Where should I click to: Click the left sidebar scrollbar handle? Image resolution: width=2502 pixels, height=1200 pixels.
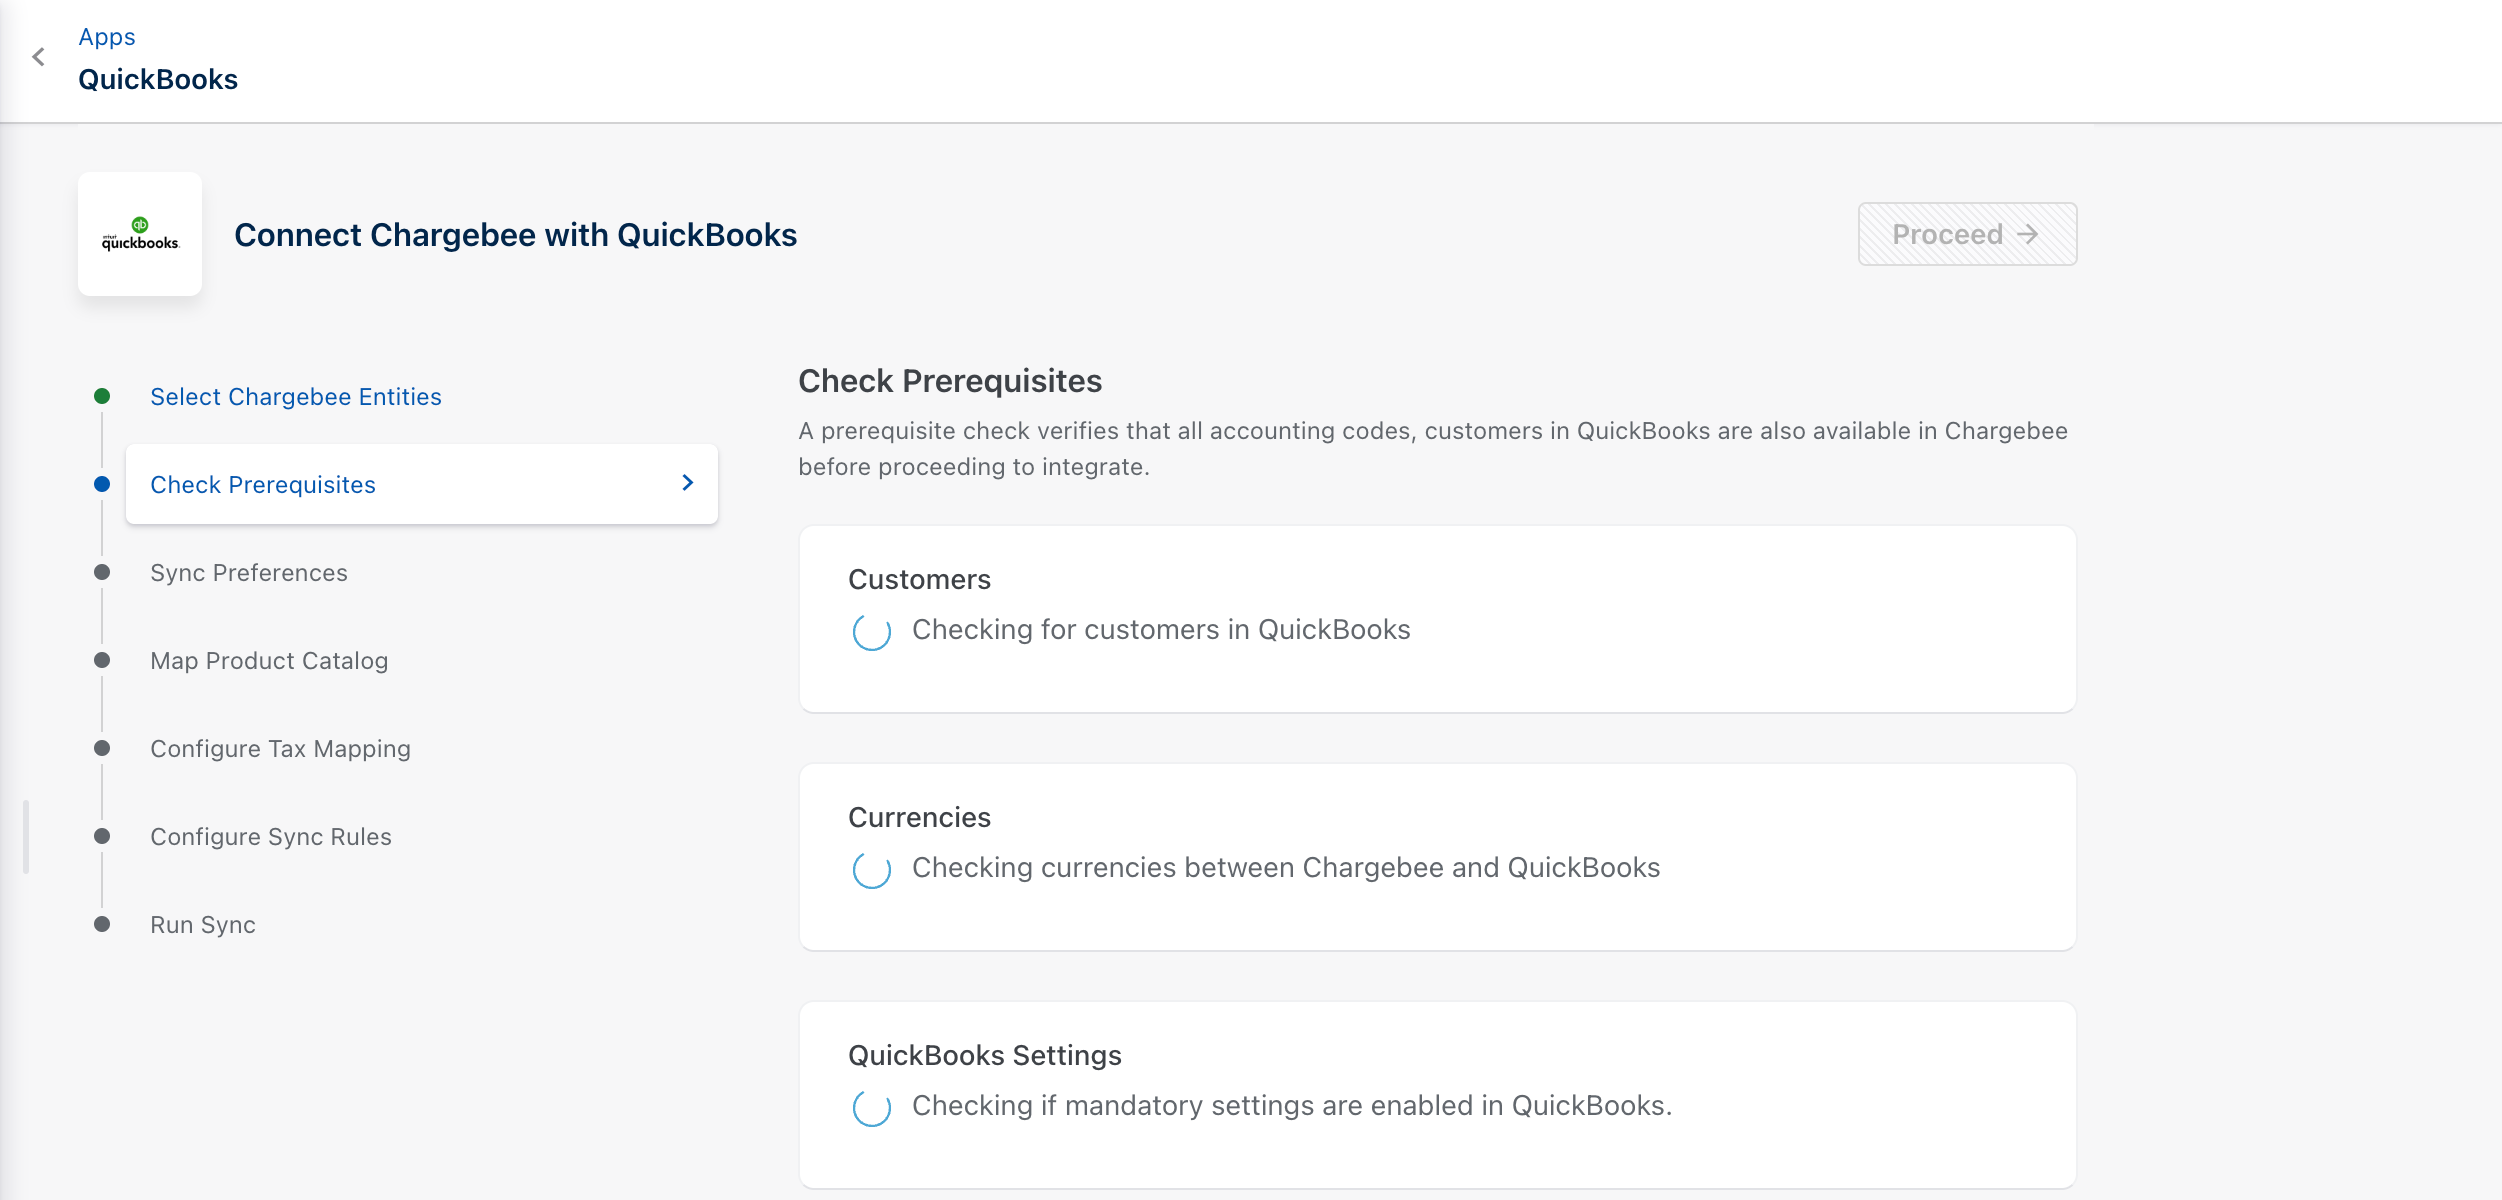click(x=26, y=837)
